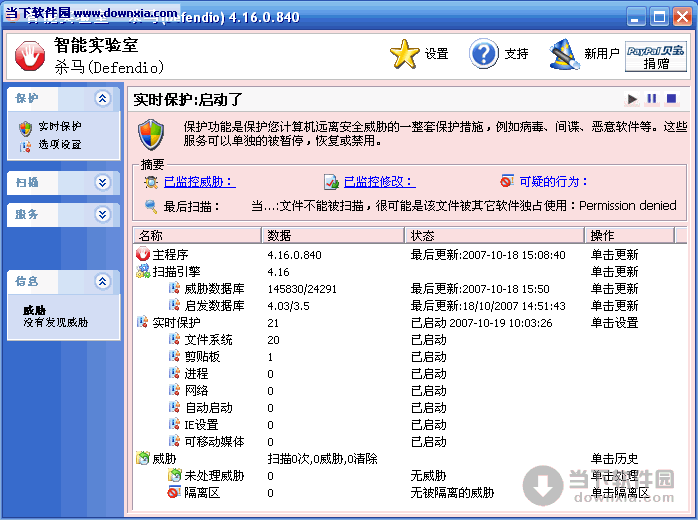Open the 已监控威胁 link
The height and width of the screenshot is (520, 698).
(x=200, y=182)
